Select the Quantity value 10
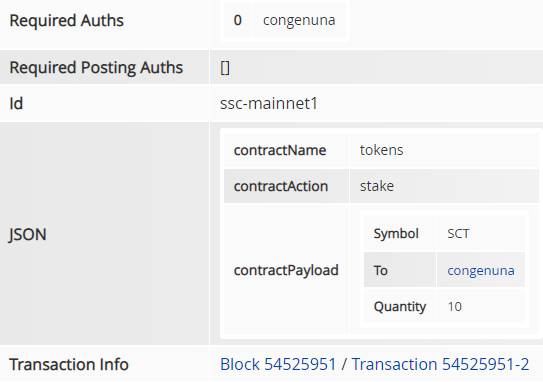The height and width of the screenshot is (382, 543). pos(454,307)
